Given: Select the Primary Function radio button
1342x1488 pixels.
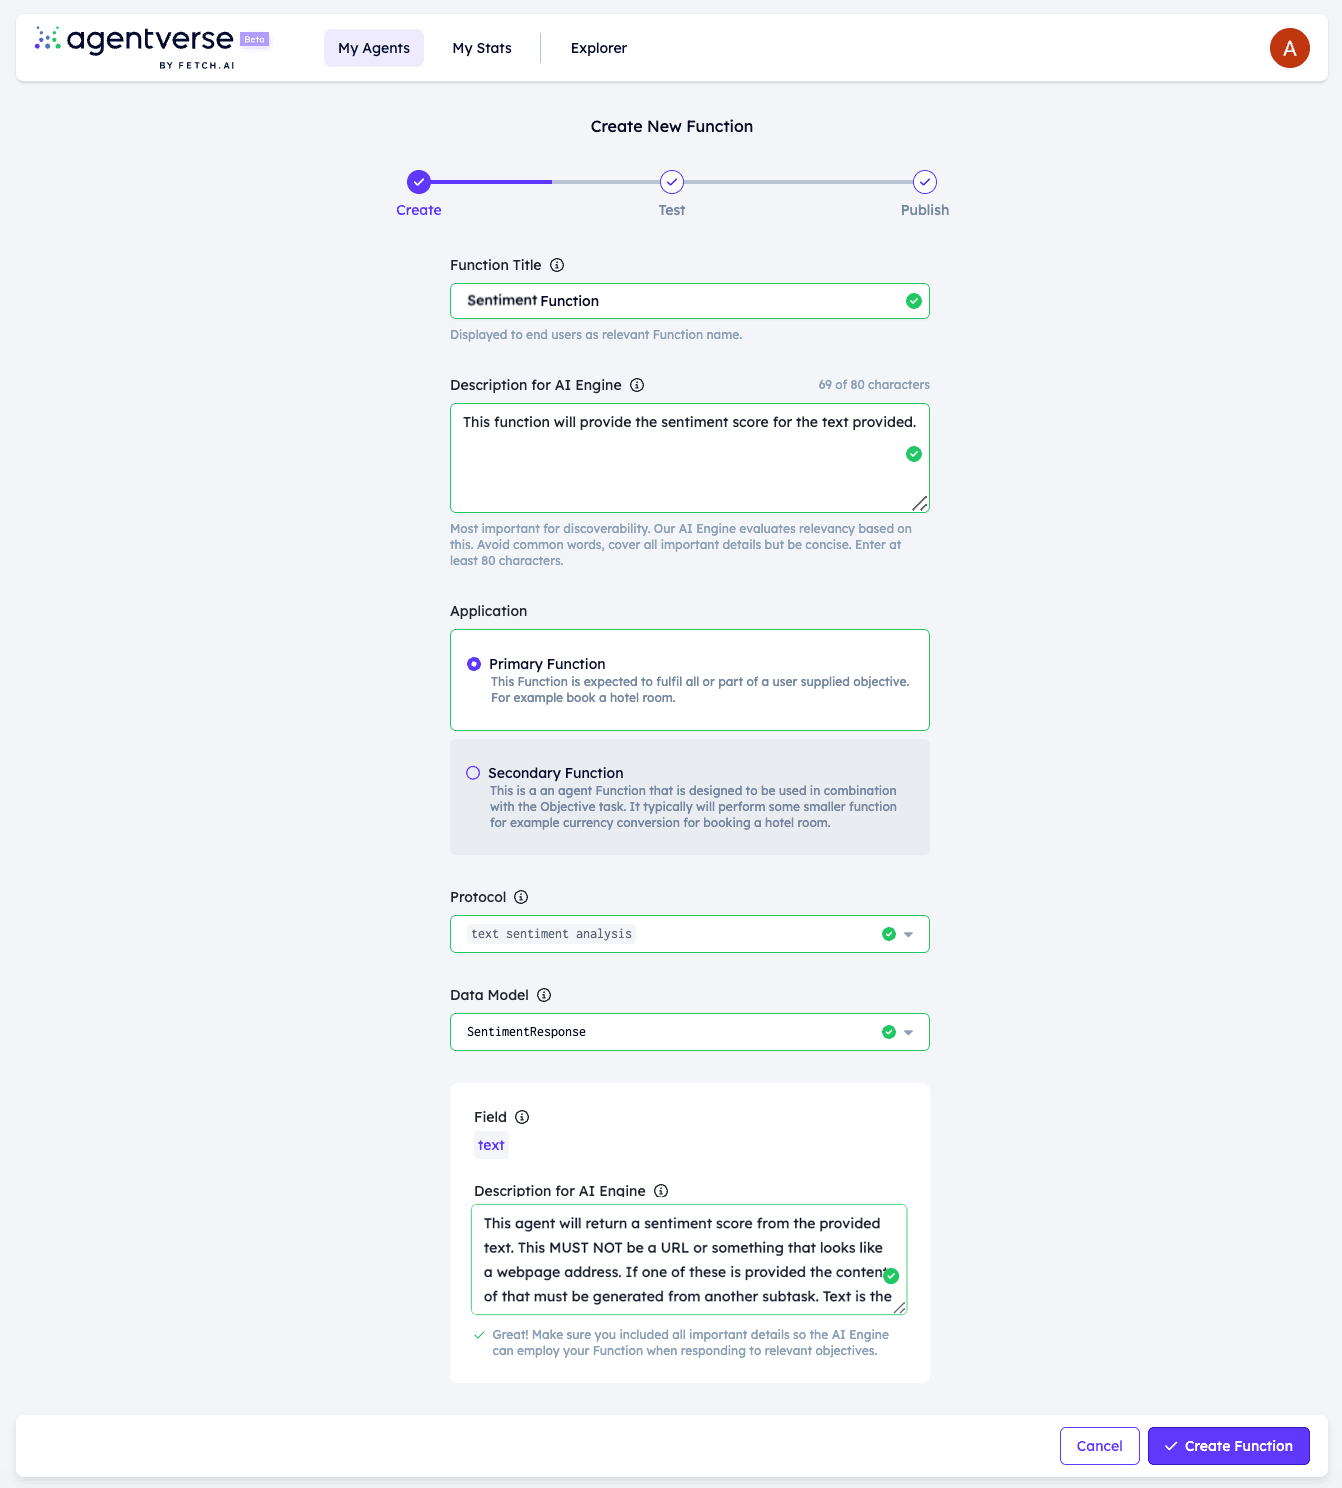Looking at the screenshot, I should [474, 664].
